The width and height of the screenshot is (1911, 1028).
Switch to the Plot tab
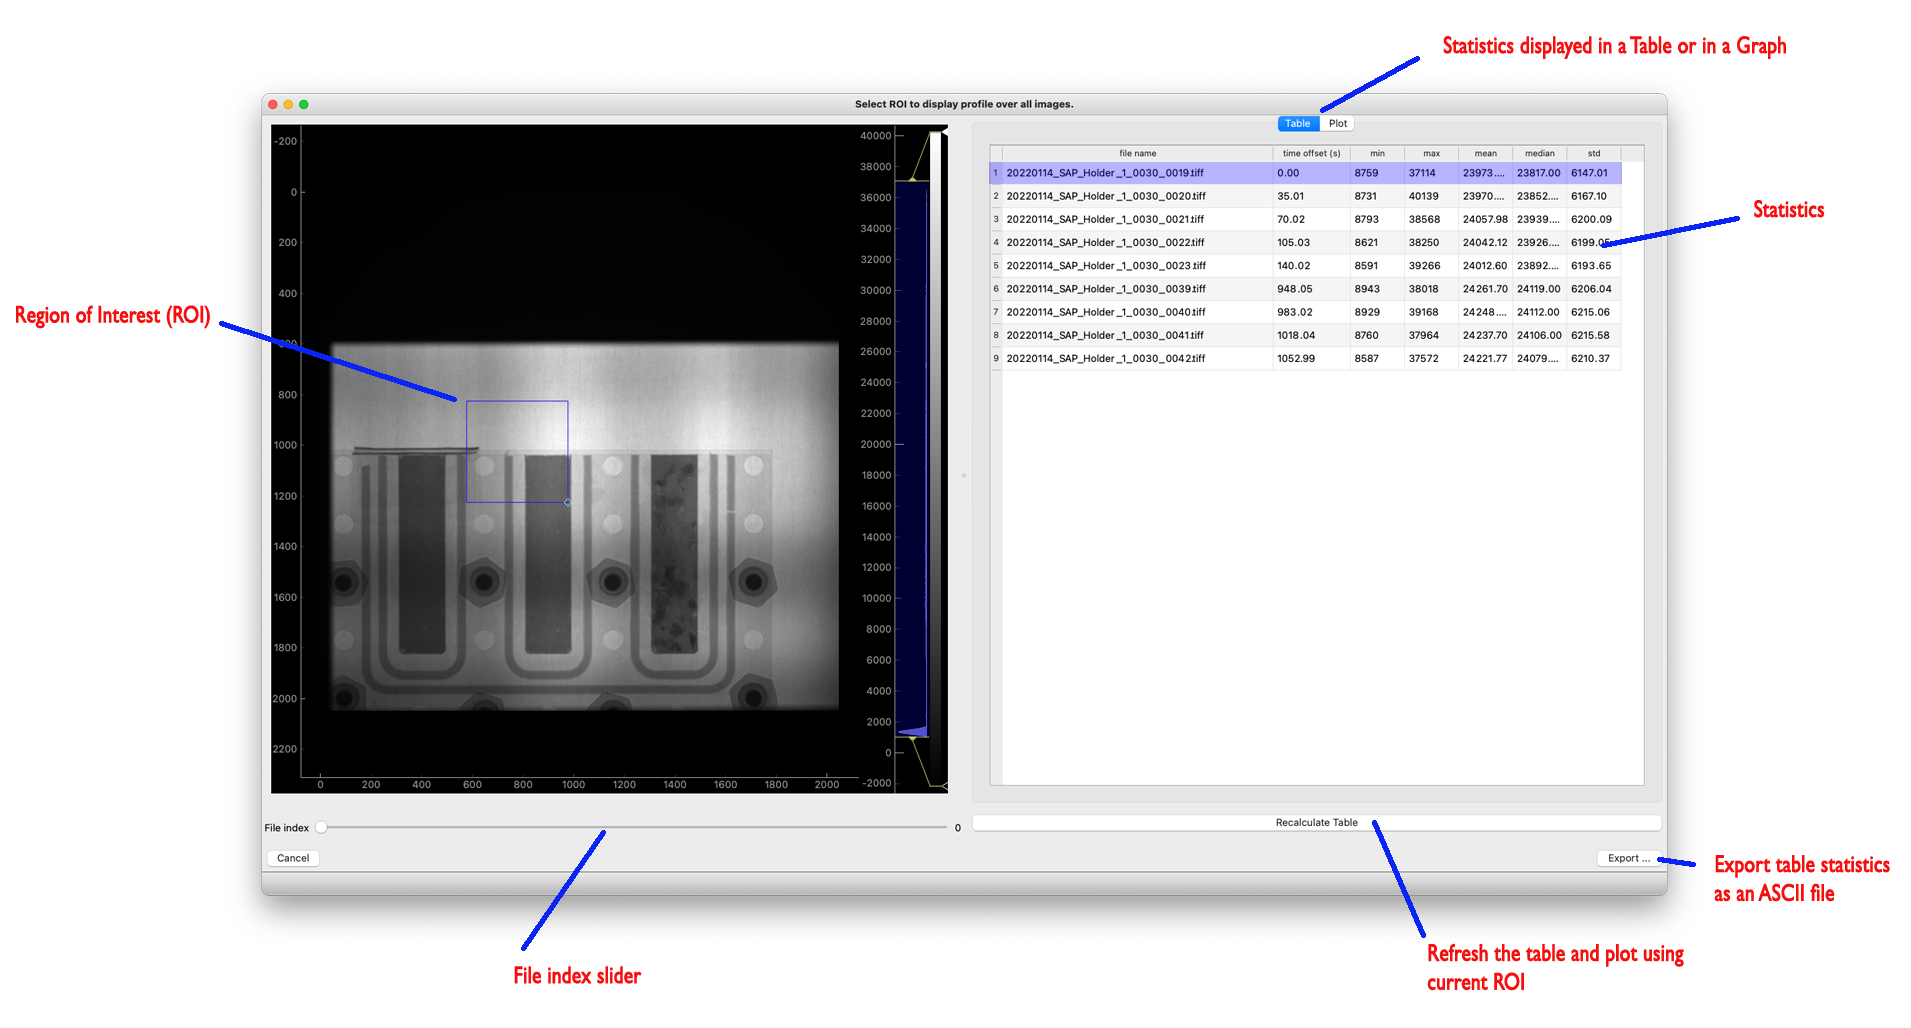click(1337, 124)
